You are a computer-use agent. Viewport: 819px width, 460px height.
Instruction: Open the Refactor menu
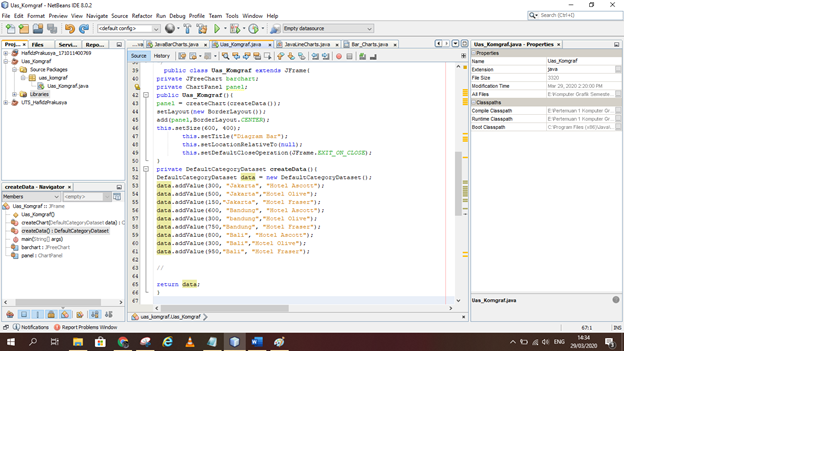(x=142, y=16)
